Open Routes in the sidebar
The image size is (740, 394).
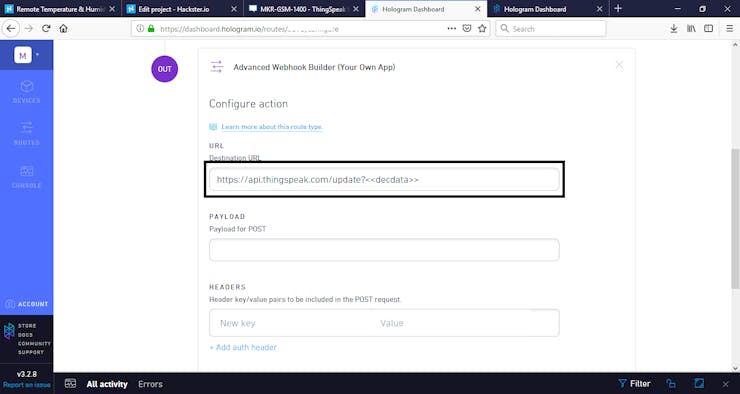26,134
